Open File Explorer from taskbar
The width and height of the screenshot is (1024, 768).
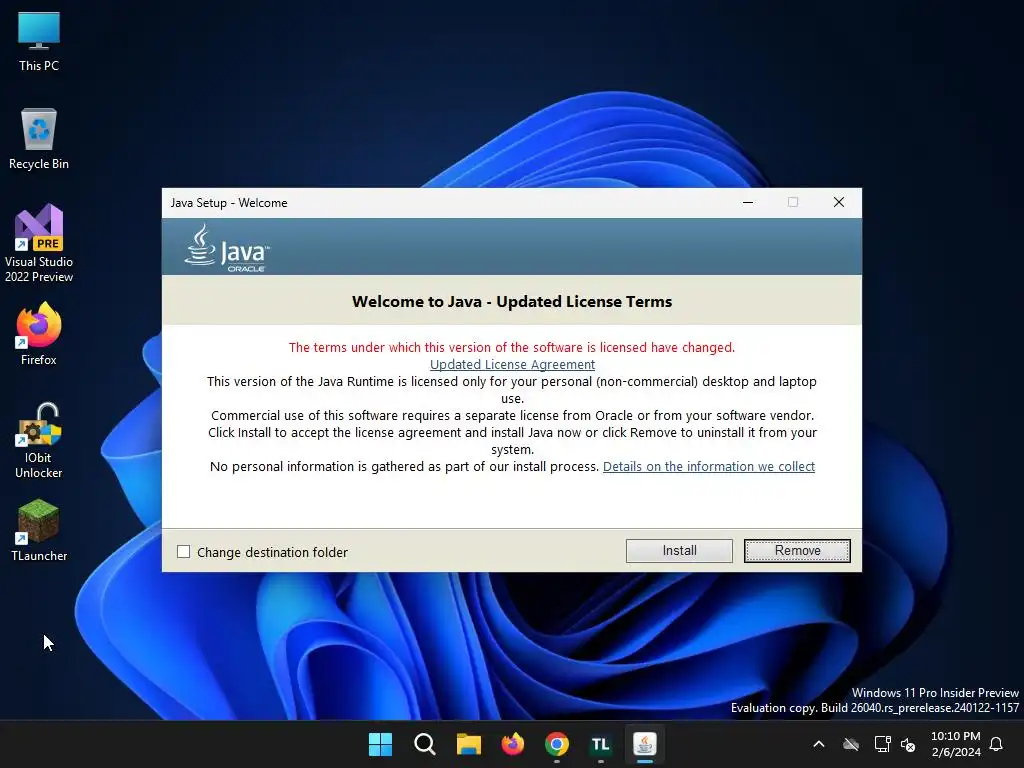click(x=469, y=744)
